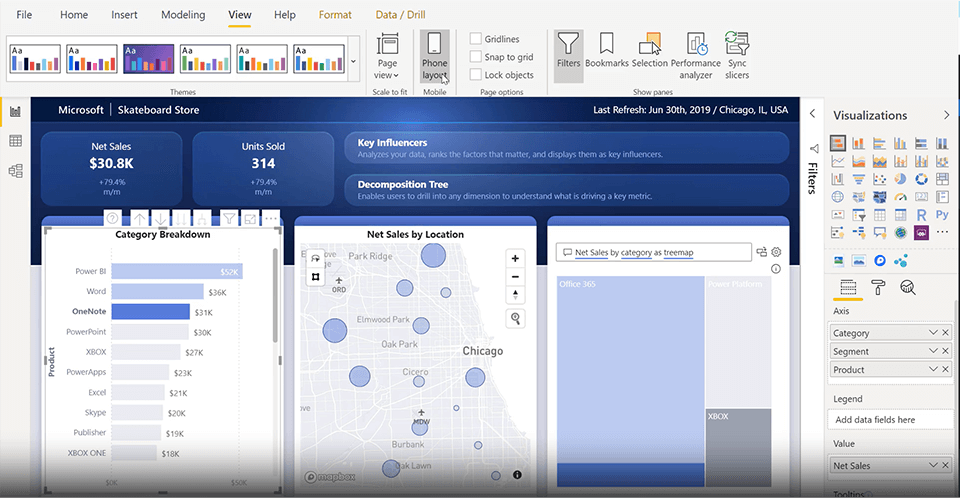The height and width of the screenshot is (498, 960).
Task: Open the Category field dropdown in Axis
Action: 933,333
